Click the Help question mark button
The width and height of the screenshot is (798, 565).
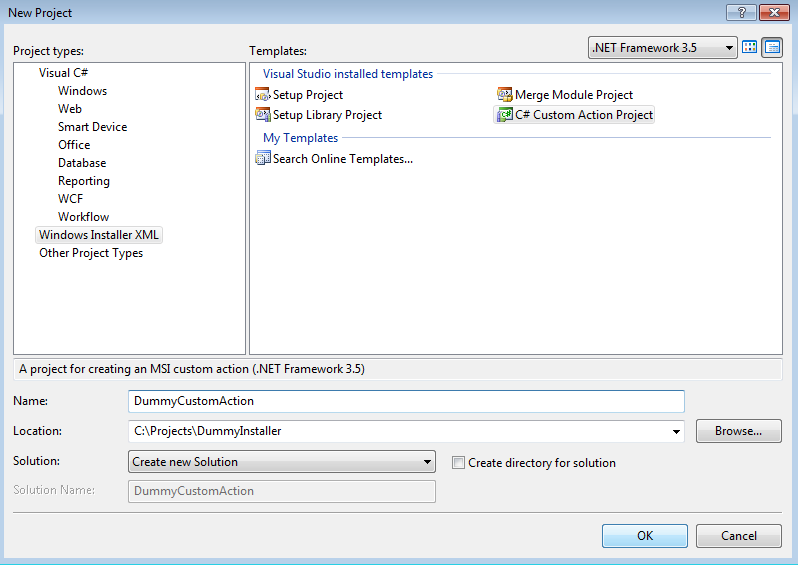[742, 13]
